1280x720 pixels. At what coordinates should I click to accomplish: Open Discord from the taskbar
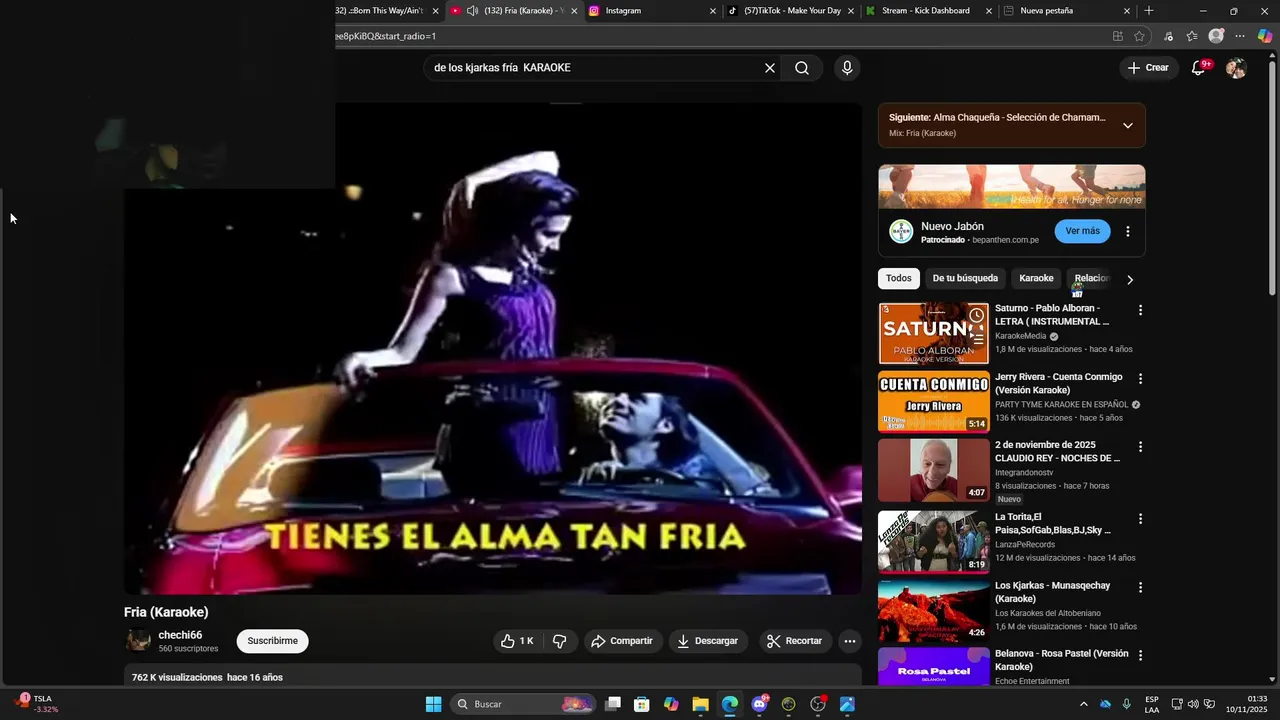coord(760,704)
